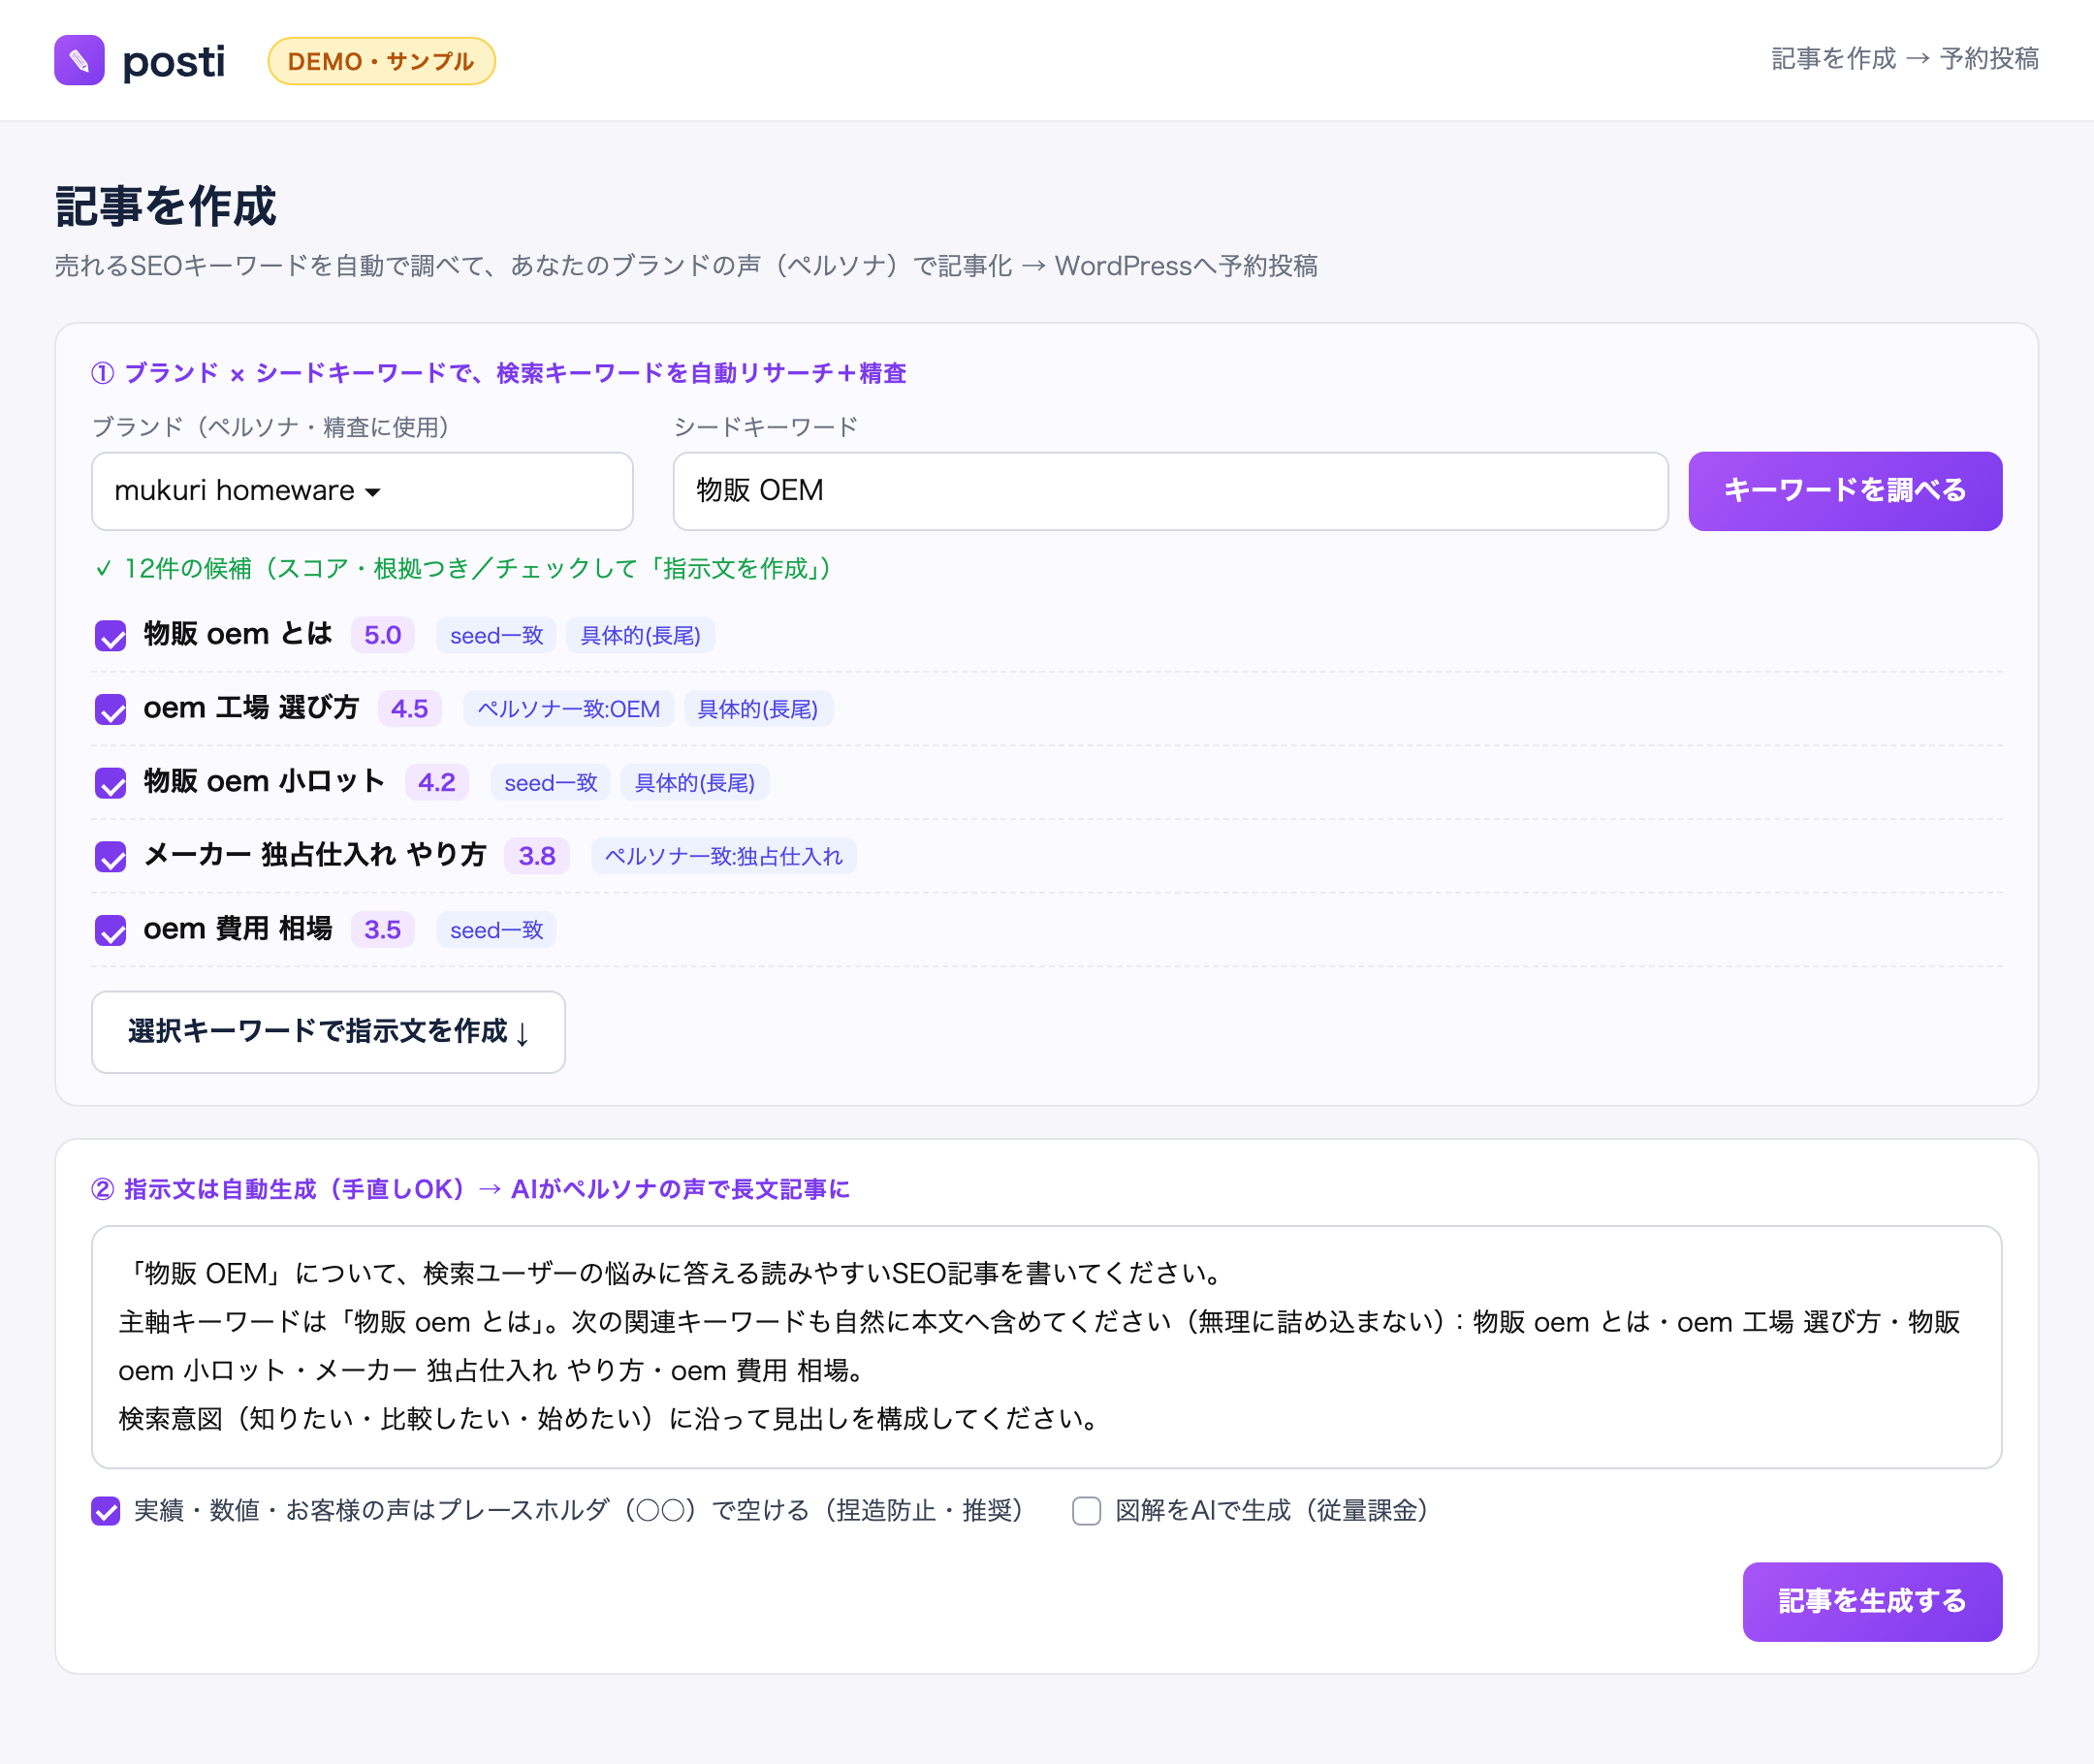This screenshot has height=1764, width=2094.
Task: Click seed一致 tag on 物販 oem 小ロット row
Action: click(x=551, y=782)
